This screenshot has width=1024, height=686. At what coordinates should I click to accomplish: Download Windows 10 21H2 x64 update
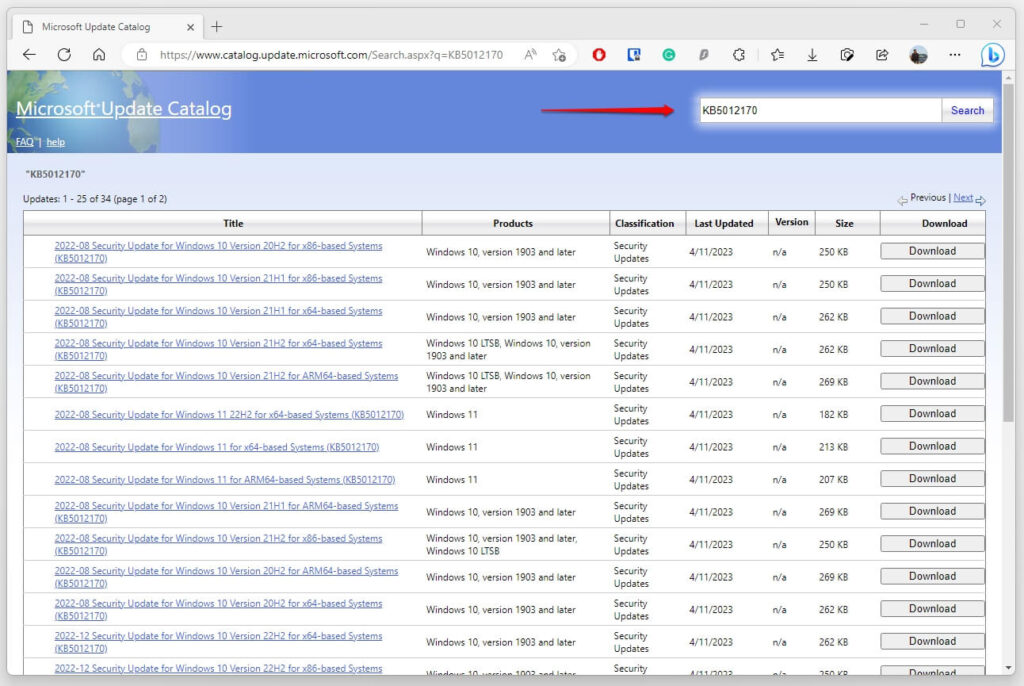pos(932,349)
